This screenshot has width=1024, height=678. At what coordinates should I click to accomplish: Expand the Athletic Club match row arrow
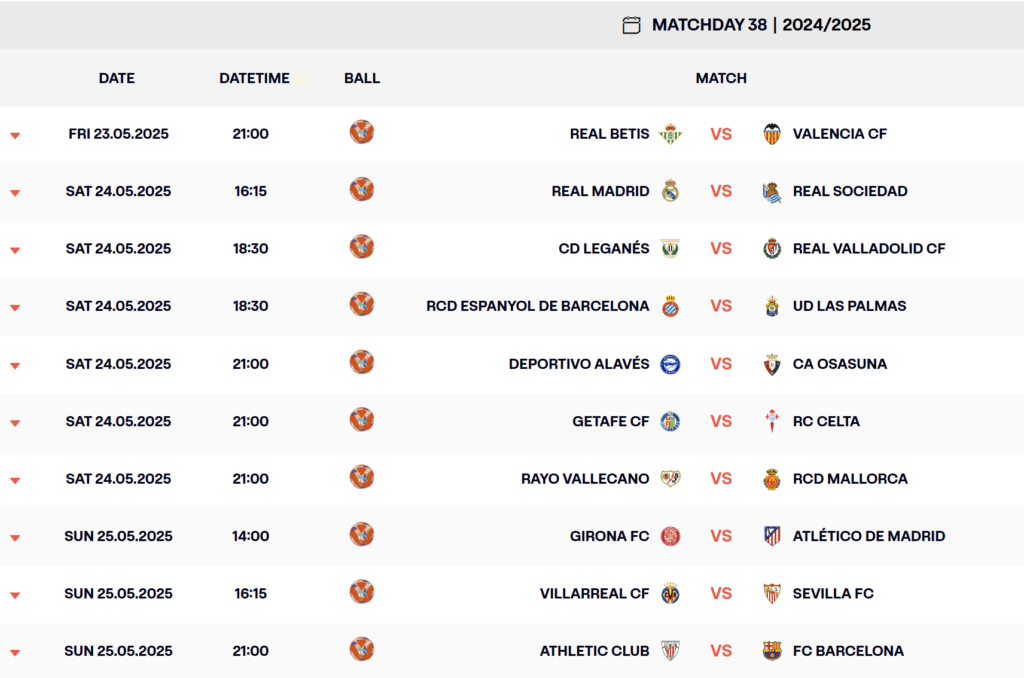(x=15, y=653)
